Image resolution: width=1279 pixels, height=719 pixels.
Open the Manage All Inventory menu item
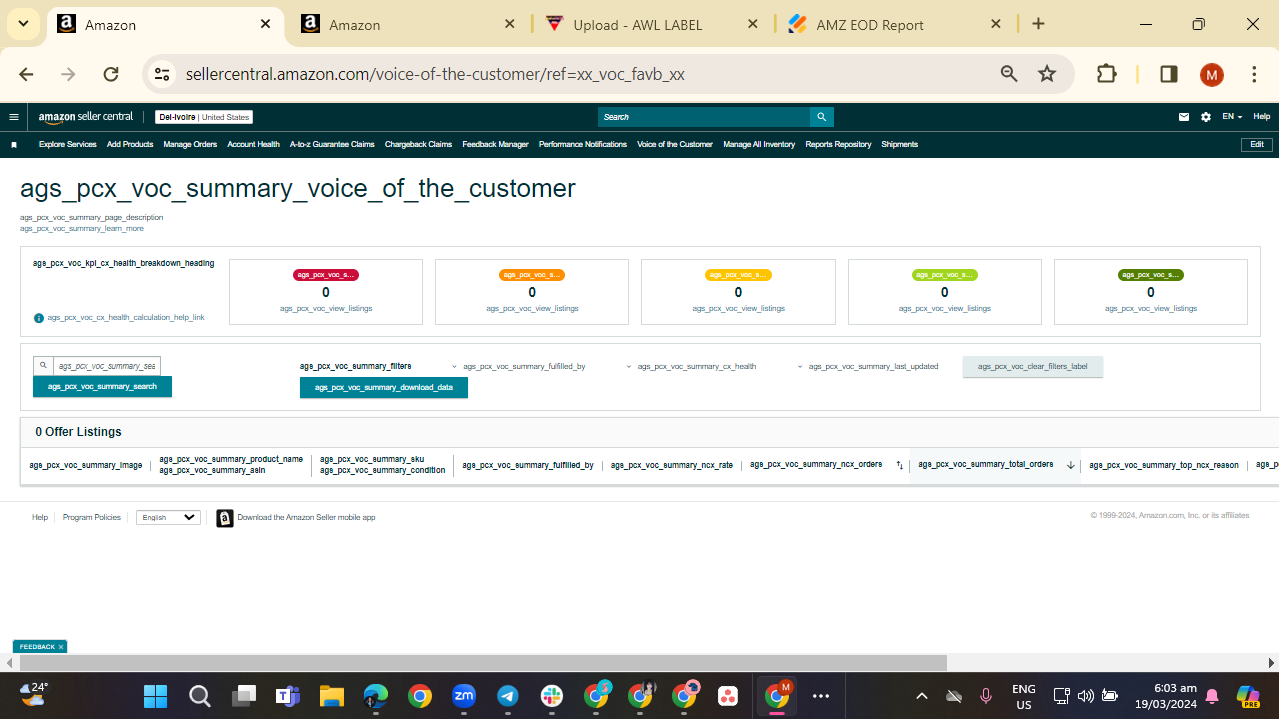click(759, 145)
